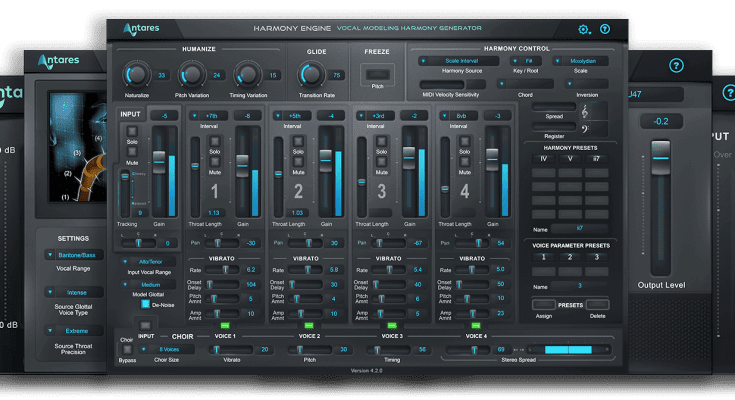Image resolution: width=735 pixels, height=400 pixels.
Task: Open the settings gear in the header
Action: (x=584, y=30)
